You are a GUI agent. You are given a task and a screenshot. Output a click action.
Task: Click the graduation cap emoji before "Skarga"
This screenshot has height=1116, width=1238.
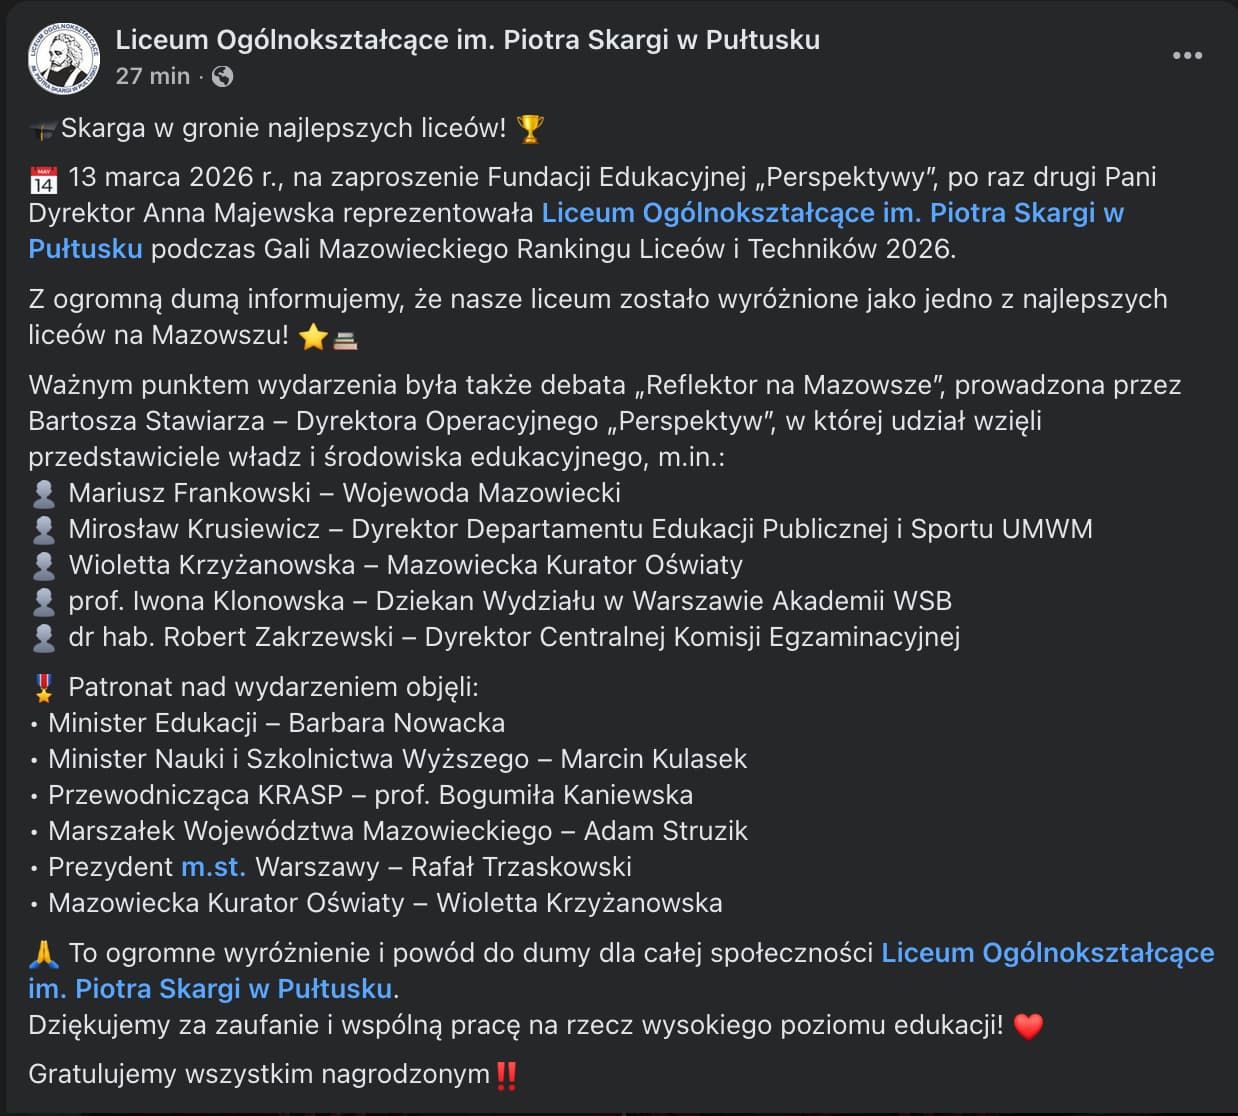pyautogui.click(x=42, y=130)
